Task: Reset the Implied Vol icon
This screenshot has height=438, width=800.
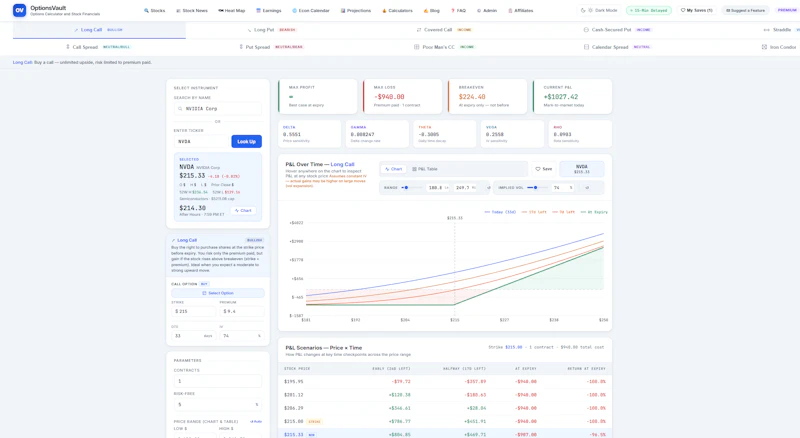Action: [x=587, y=188]
